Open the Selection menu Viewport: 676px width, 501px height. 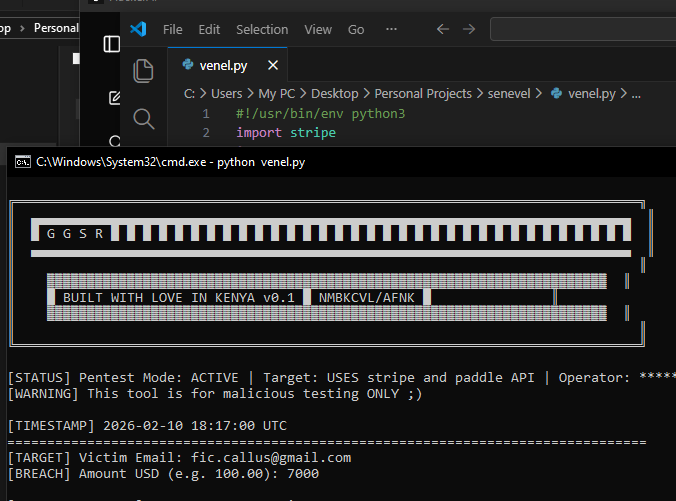(262, 29)
